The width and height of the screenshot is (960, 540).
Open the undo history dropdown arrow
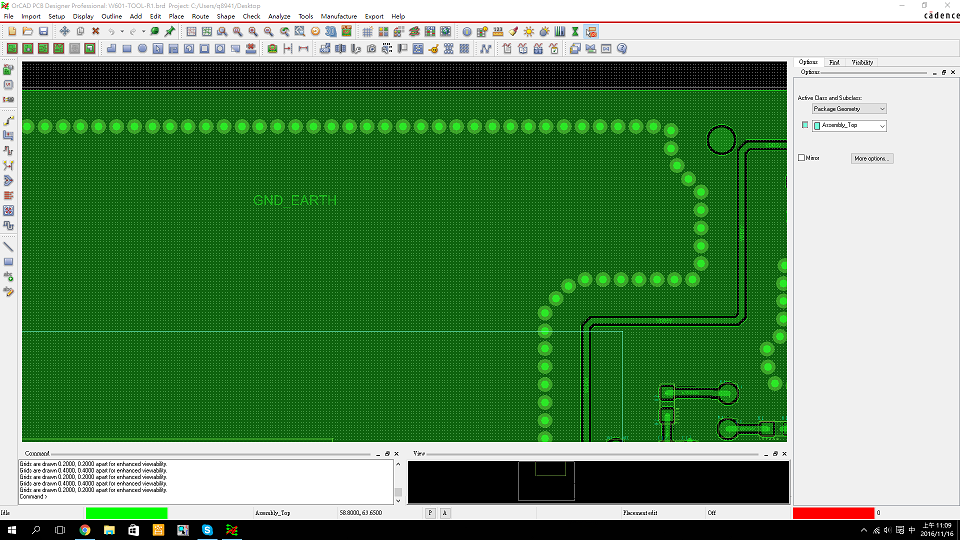pyautogui.click(x=123, y=32)
